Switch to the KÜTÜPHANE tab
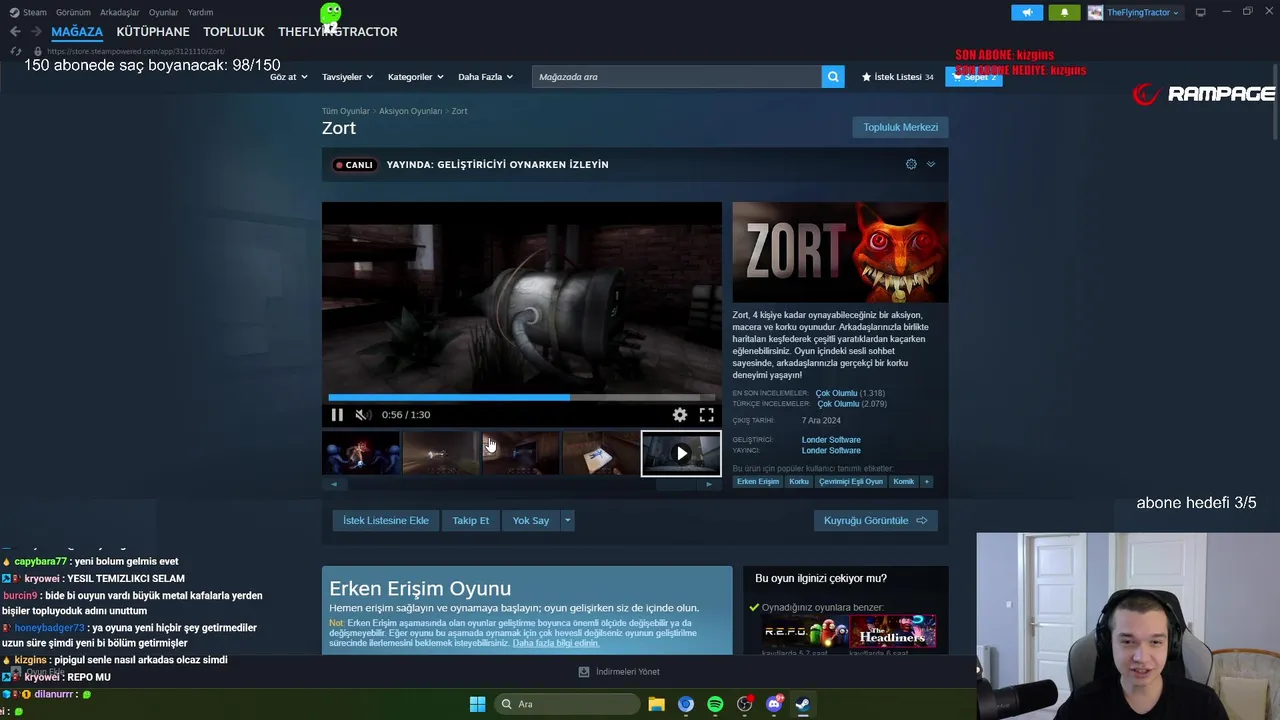 click(x=153, y=32)
